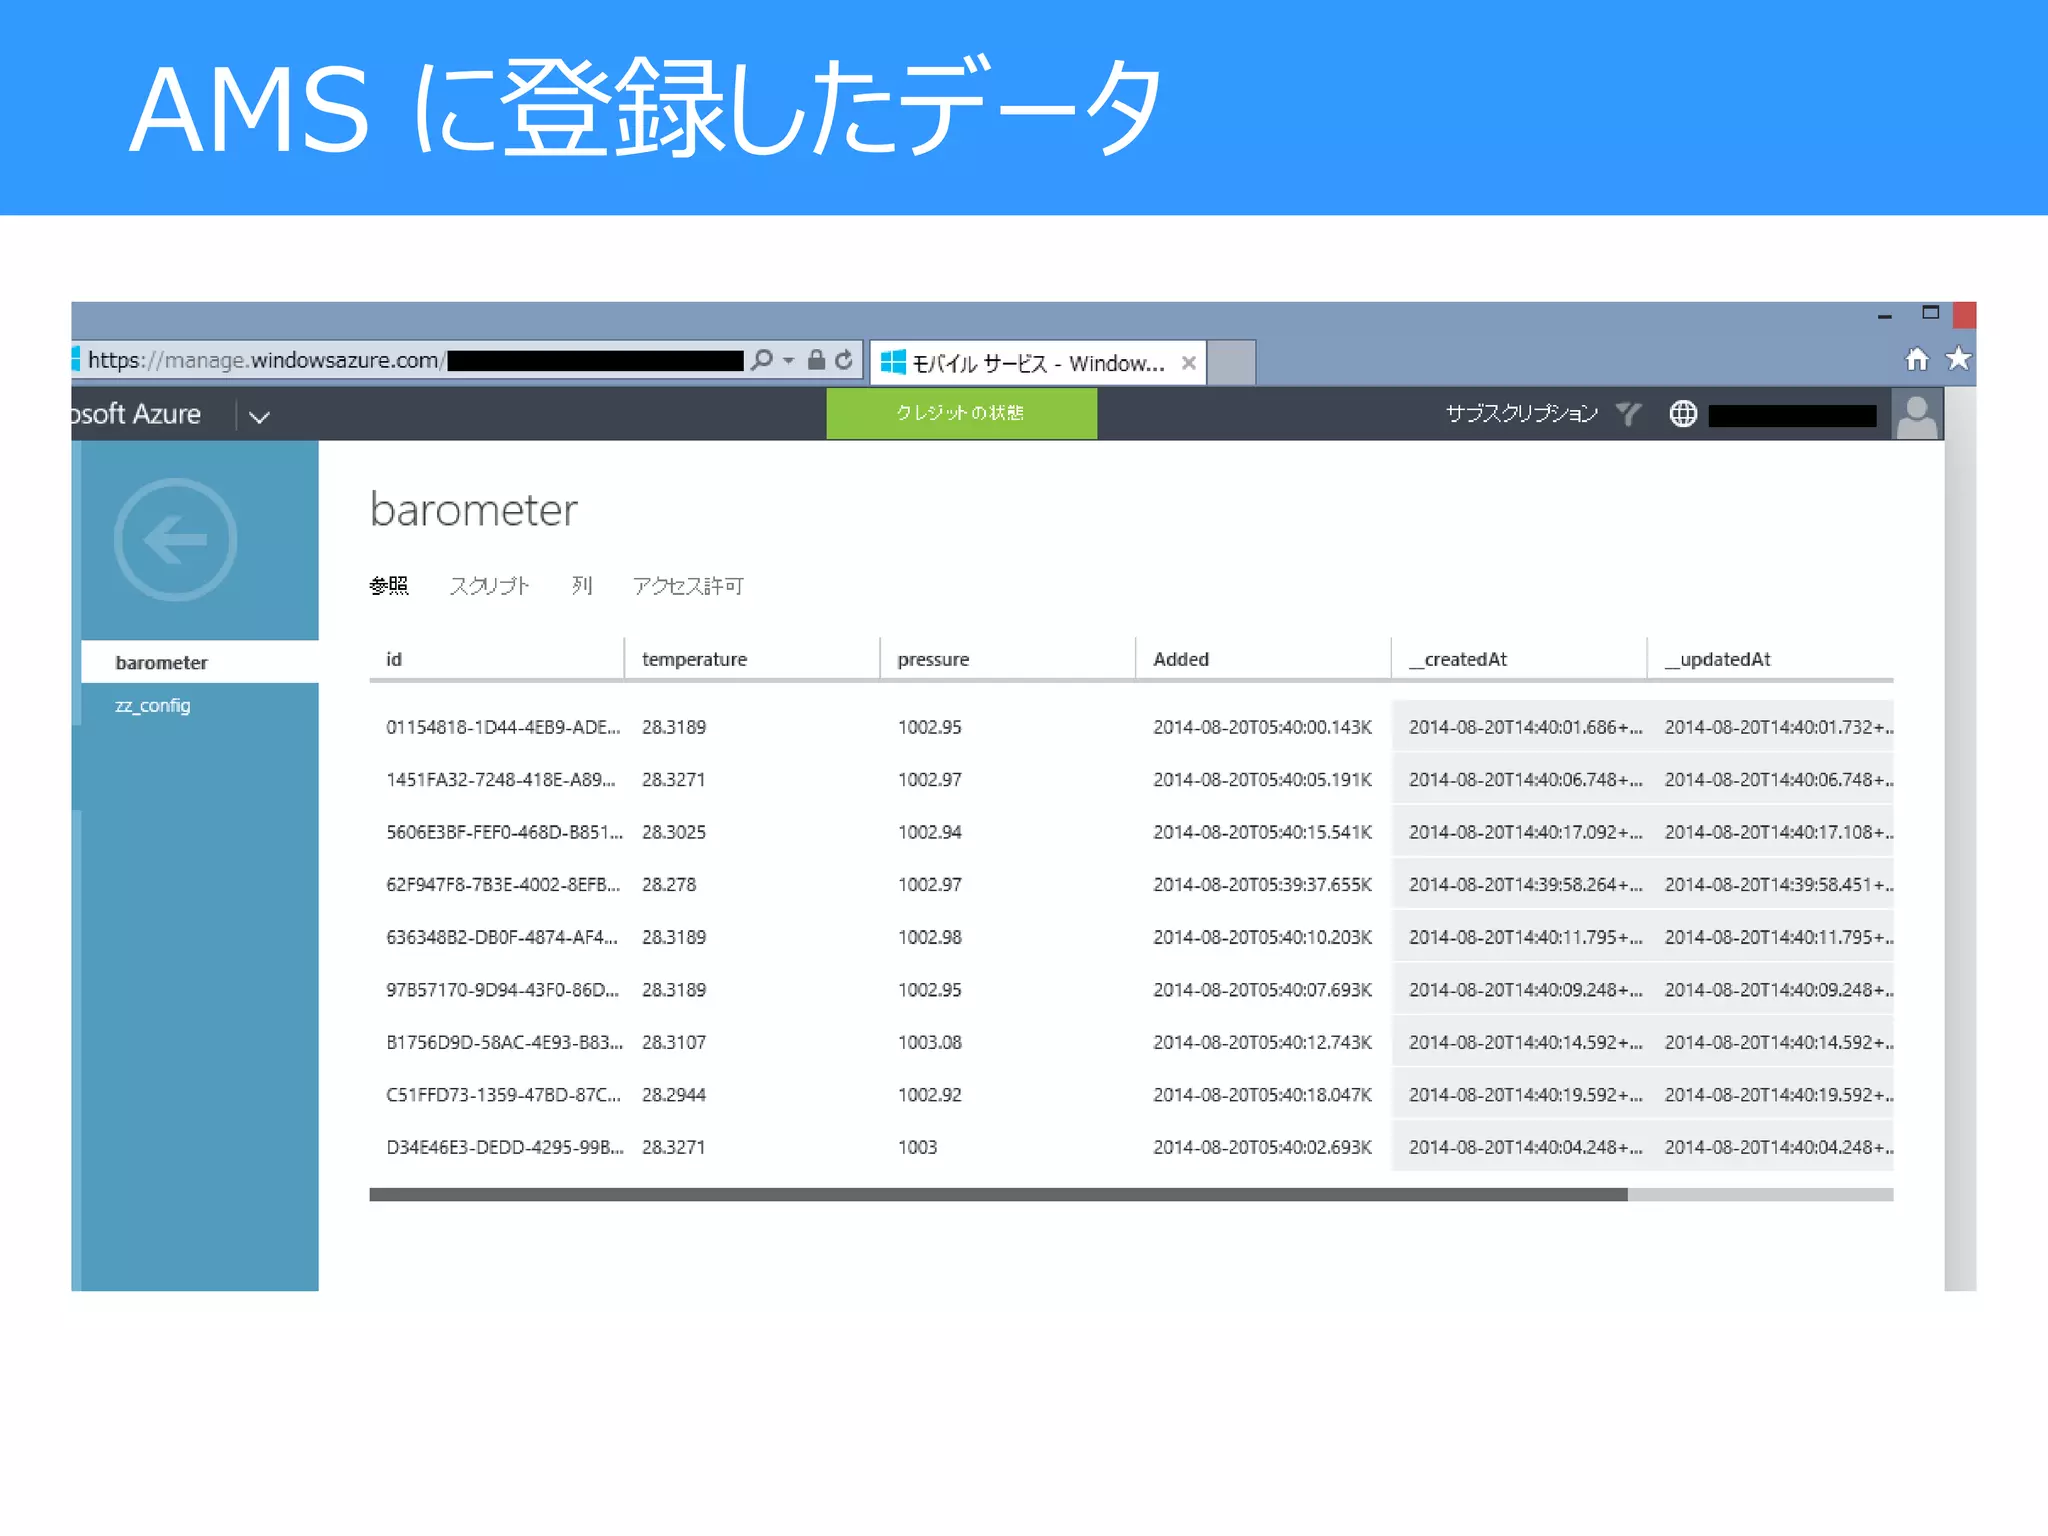Click the user account avatar icon
The height and width of the screenshot is (1536, 2048).
click(1917, 415)
